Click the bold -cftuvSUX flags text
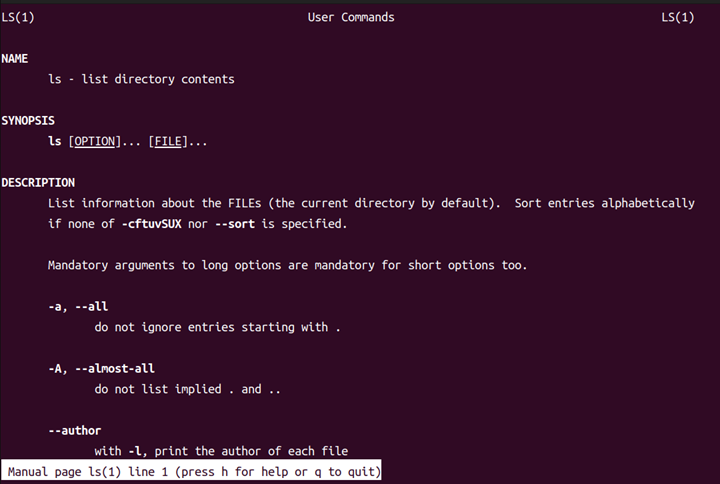The width and height of the screenshot is (720, 484). [x=152, y=224]
